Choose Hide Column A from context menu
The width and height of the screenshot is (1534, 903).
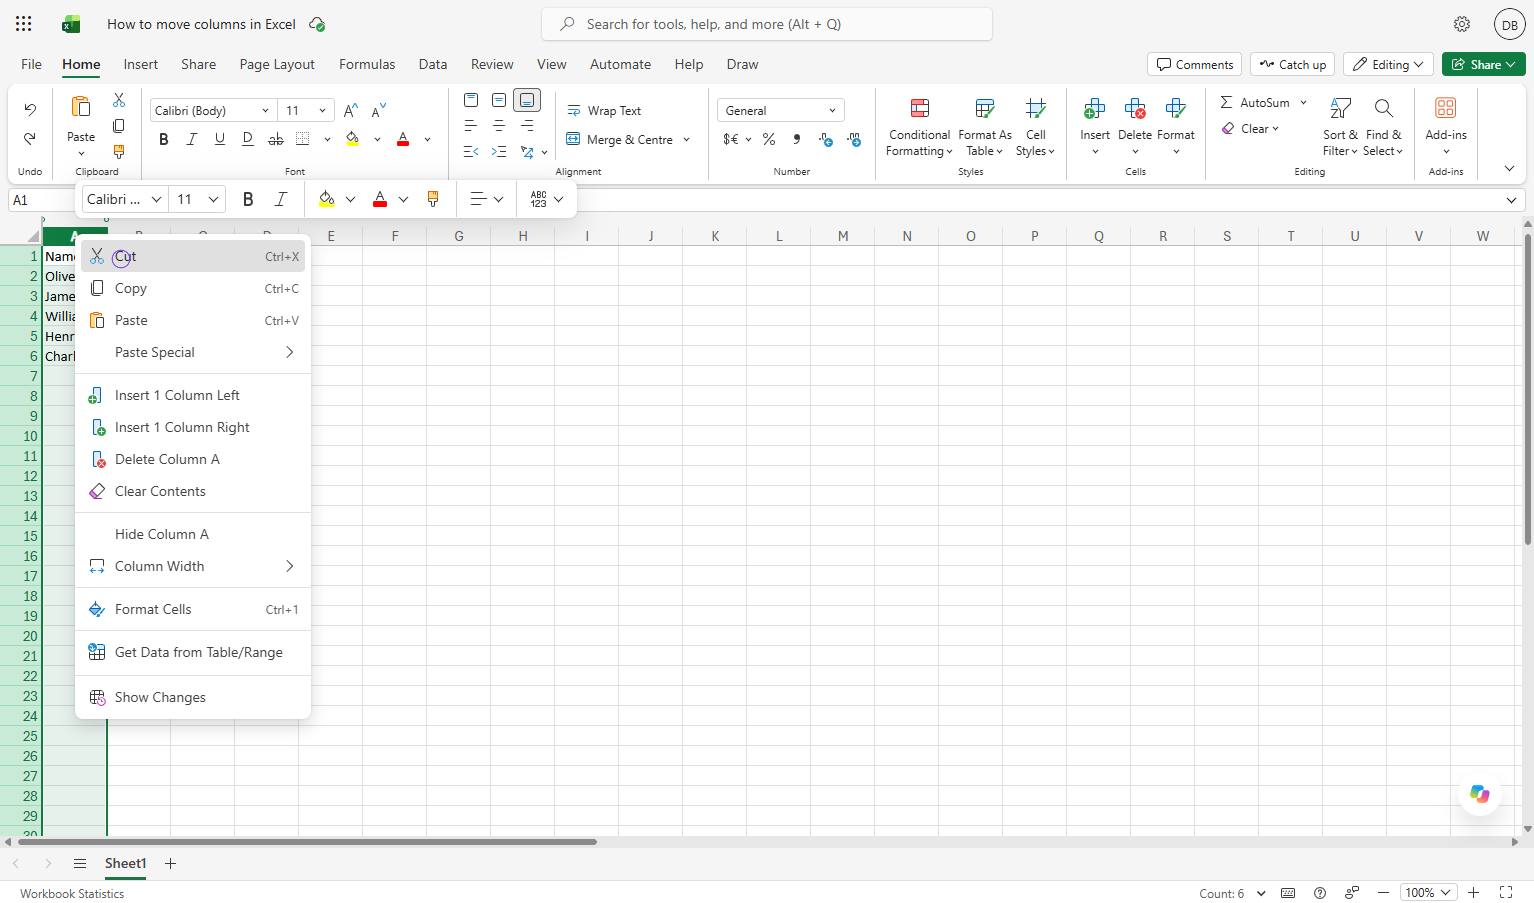[x=193, y=534]
